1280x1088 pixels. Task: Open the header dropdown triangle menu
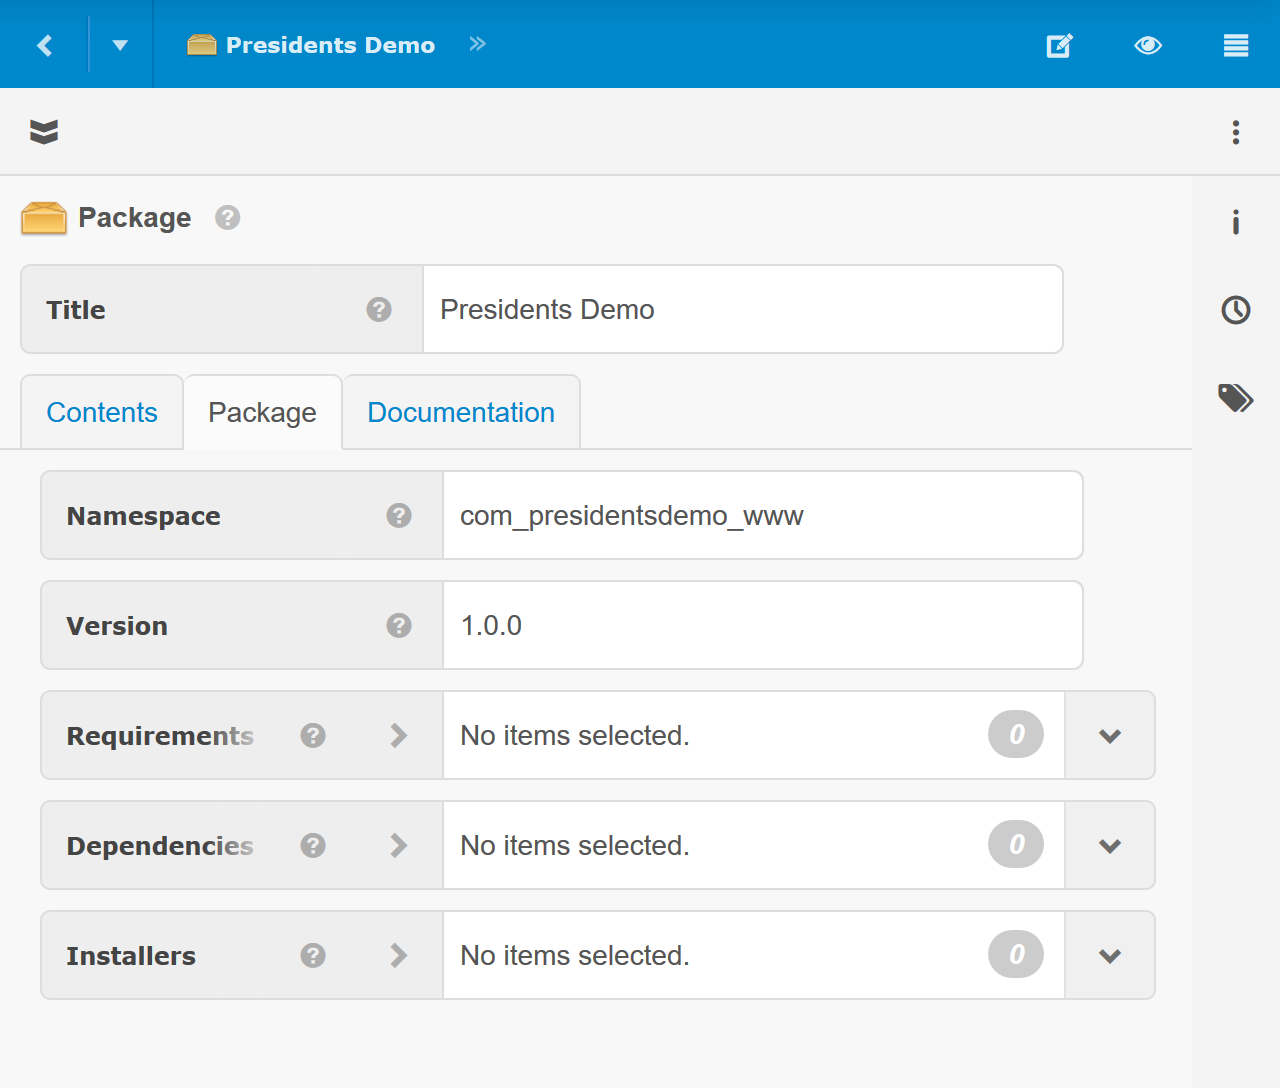coord(120,45)
